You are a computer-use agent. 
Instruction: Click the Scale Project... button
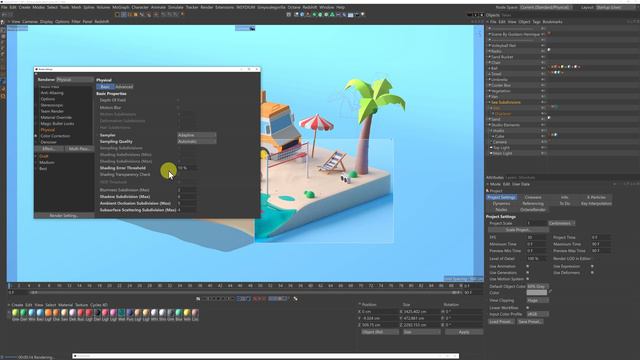point(518,230)
